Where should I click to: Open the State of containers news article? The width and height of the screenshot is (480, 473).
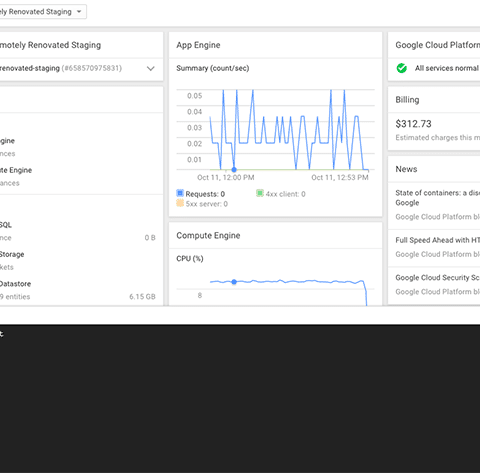[438, 198]
